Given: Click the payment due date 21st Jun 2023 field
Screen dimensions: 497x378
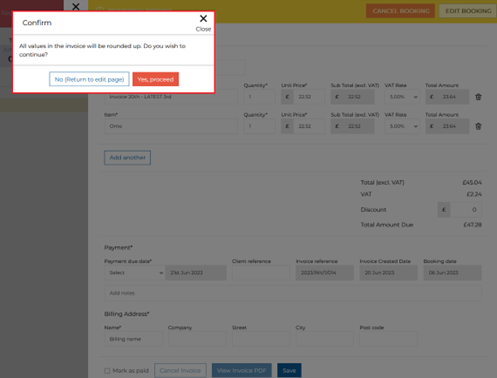Looking at the screenshot, I should (x=196, y=273).
